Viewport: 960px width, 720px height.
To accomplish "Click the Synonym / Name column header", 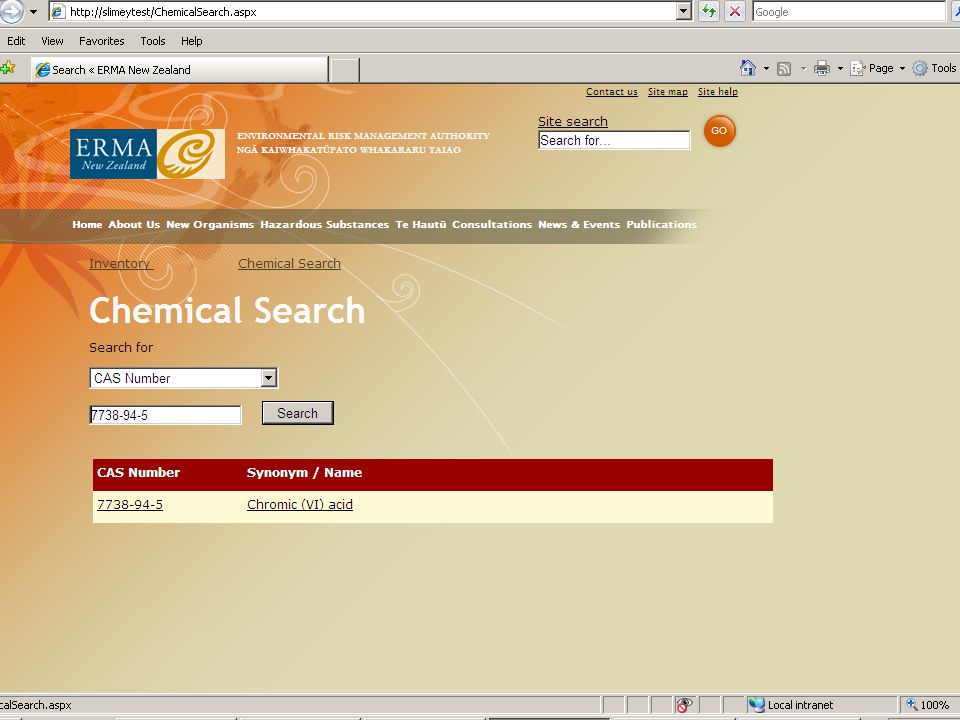I will [304, 473].
